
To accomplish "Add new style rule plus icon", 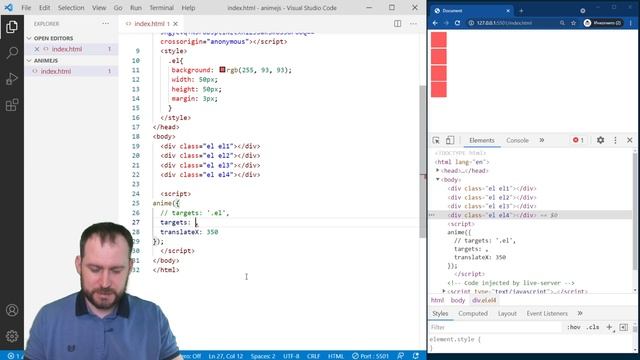I will coord(609,327).
